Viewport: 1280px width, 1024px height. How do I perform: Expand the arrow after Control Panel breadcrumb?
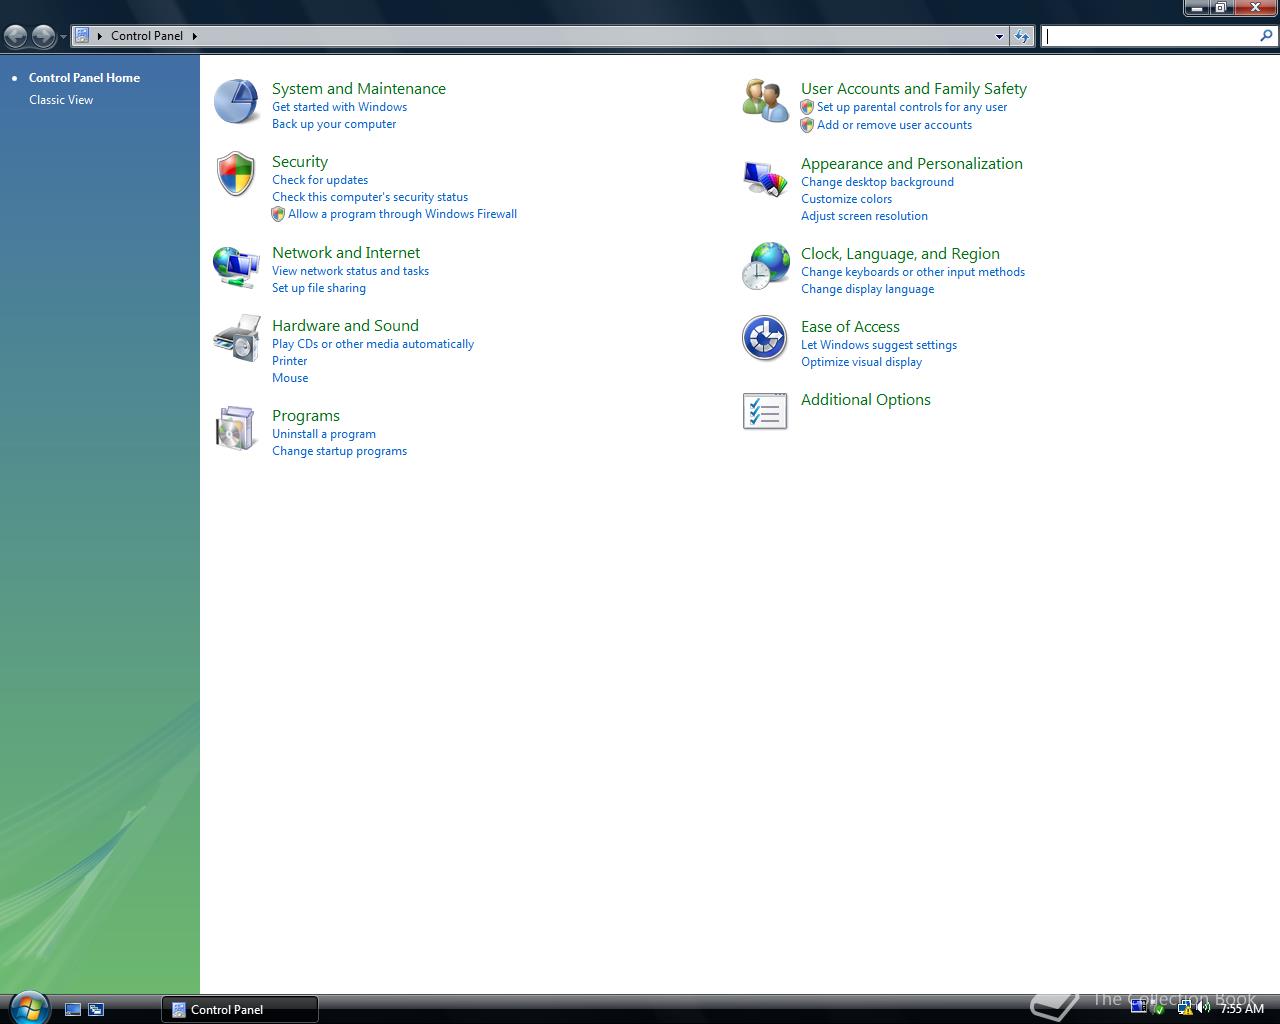[194, 36]
